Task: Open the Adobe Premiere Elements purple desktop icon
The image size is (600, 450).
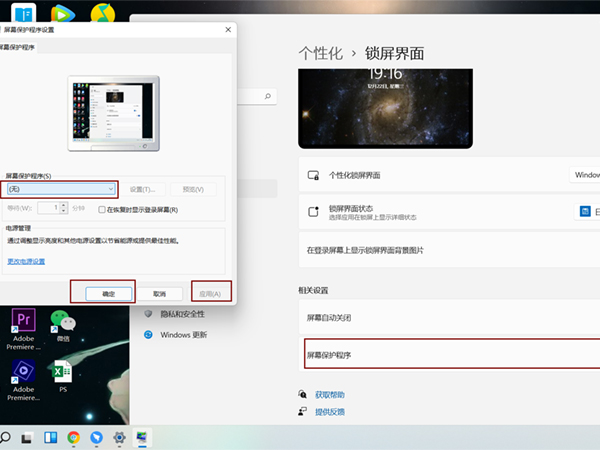Action: coord(23,380)
